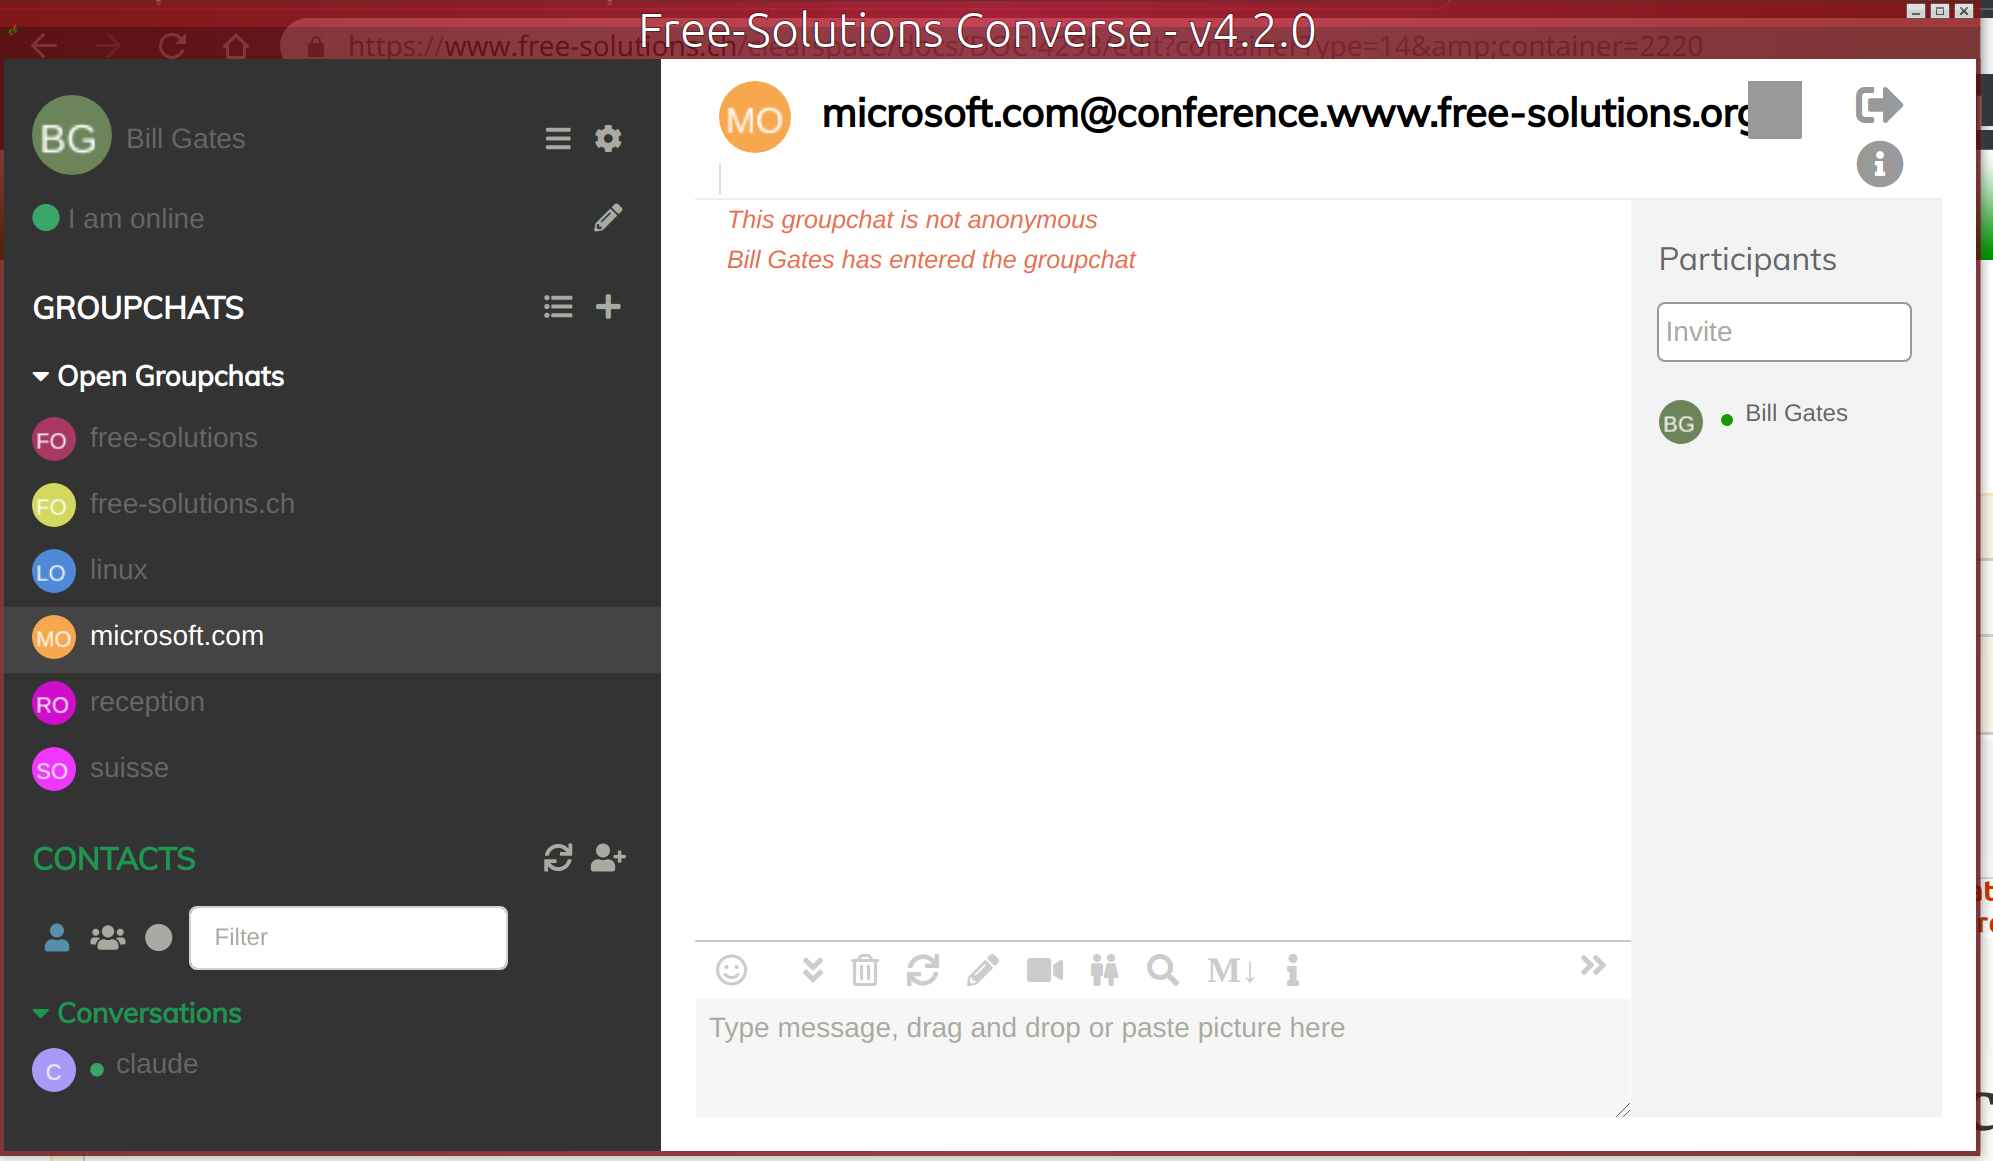Filter contacts by online status circle

(x=158, y=938)
